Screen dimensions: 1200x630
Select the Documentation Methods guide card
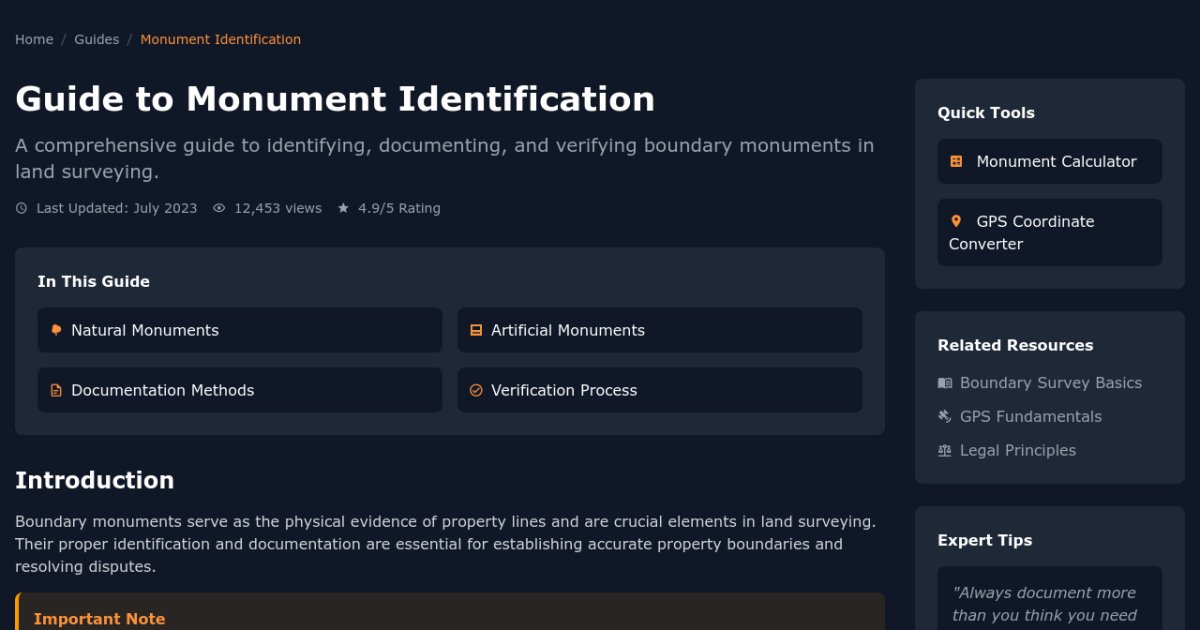pos(240,390)
